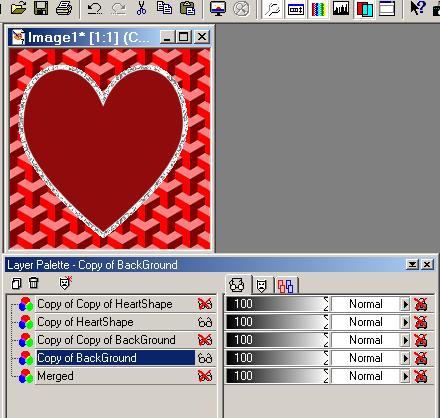This screenshot has width=440, height=418.
Task: Create new layer in Layer Palette
Action: [x=16, y=284]
